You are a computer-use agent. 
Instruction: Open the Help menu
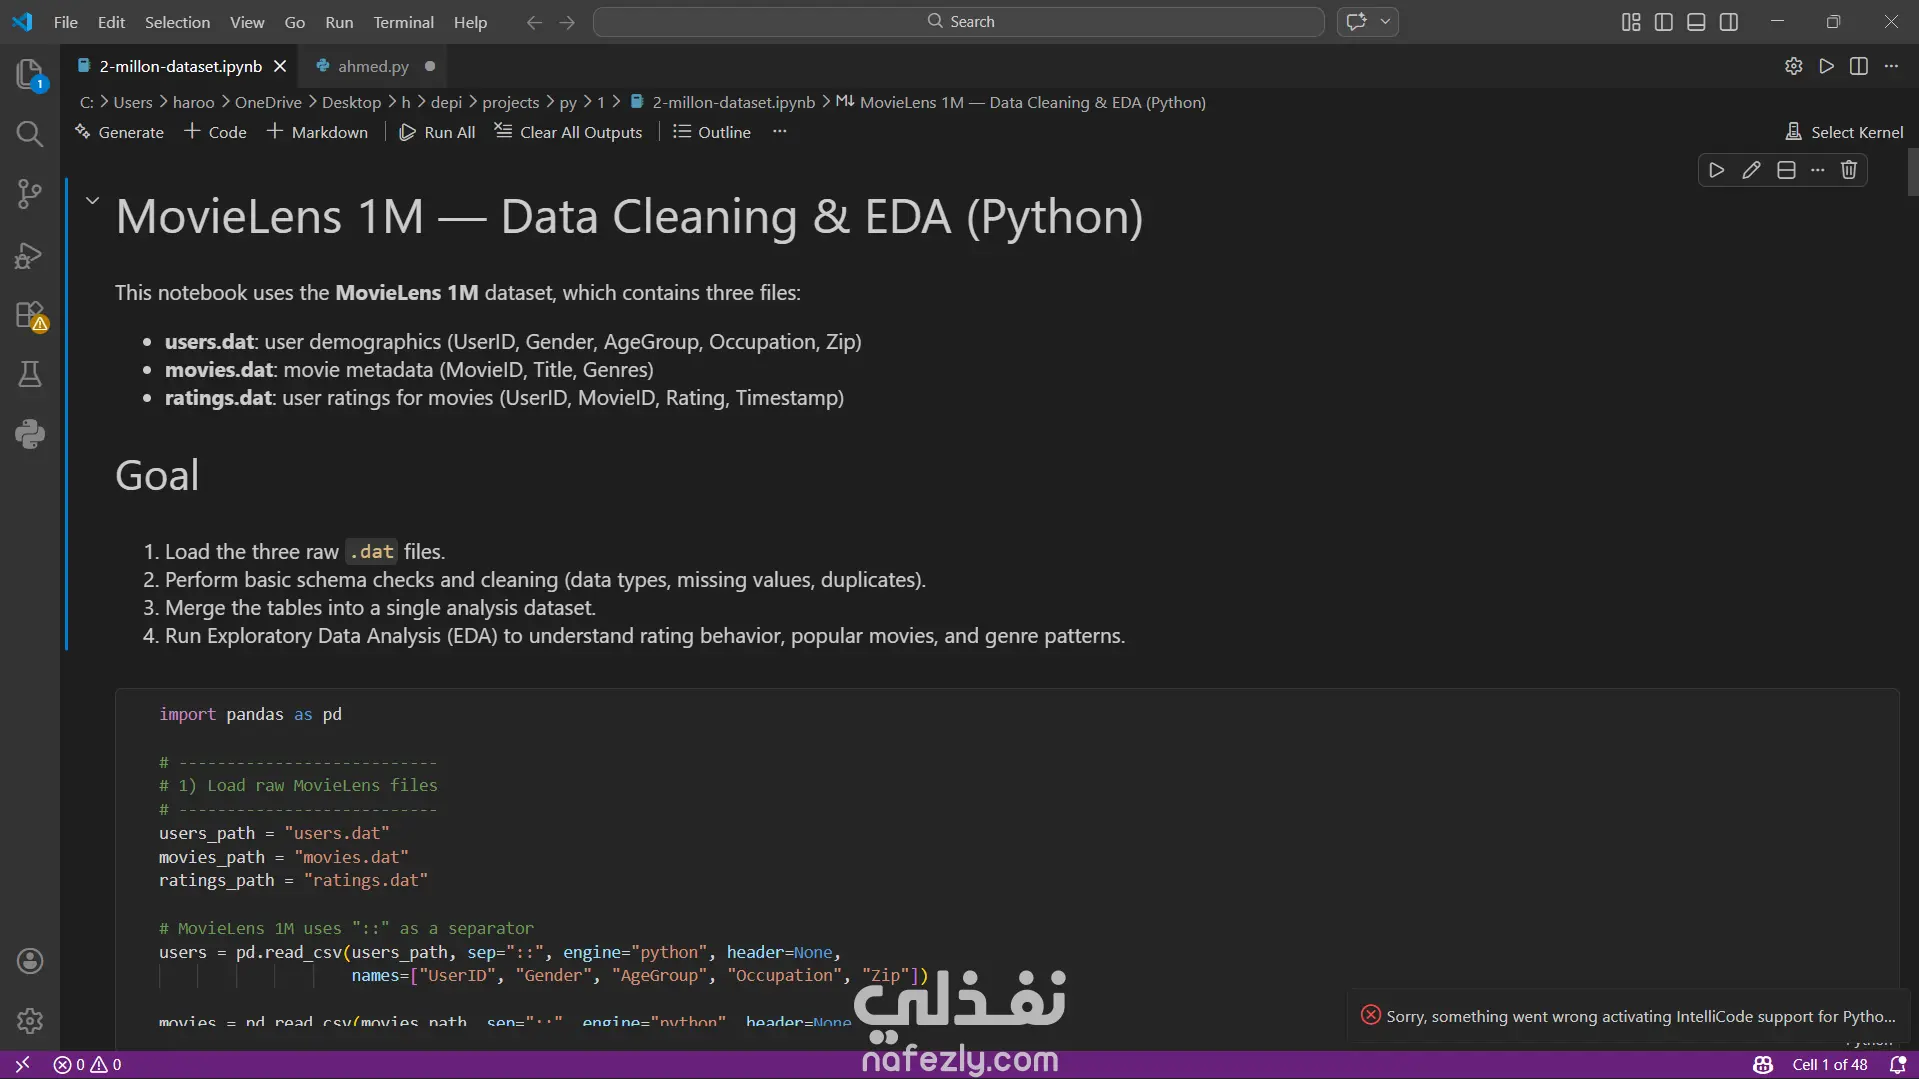470,22
